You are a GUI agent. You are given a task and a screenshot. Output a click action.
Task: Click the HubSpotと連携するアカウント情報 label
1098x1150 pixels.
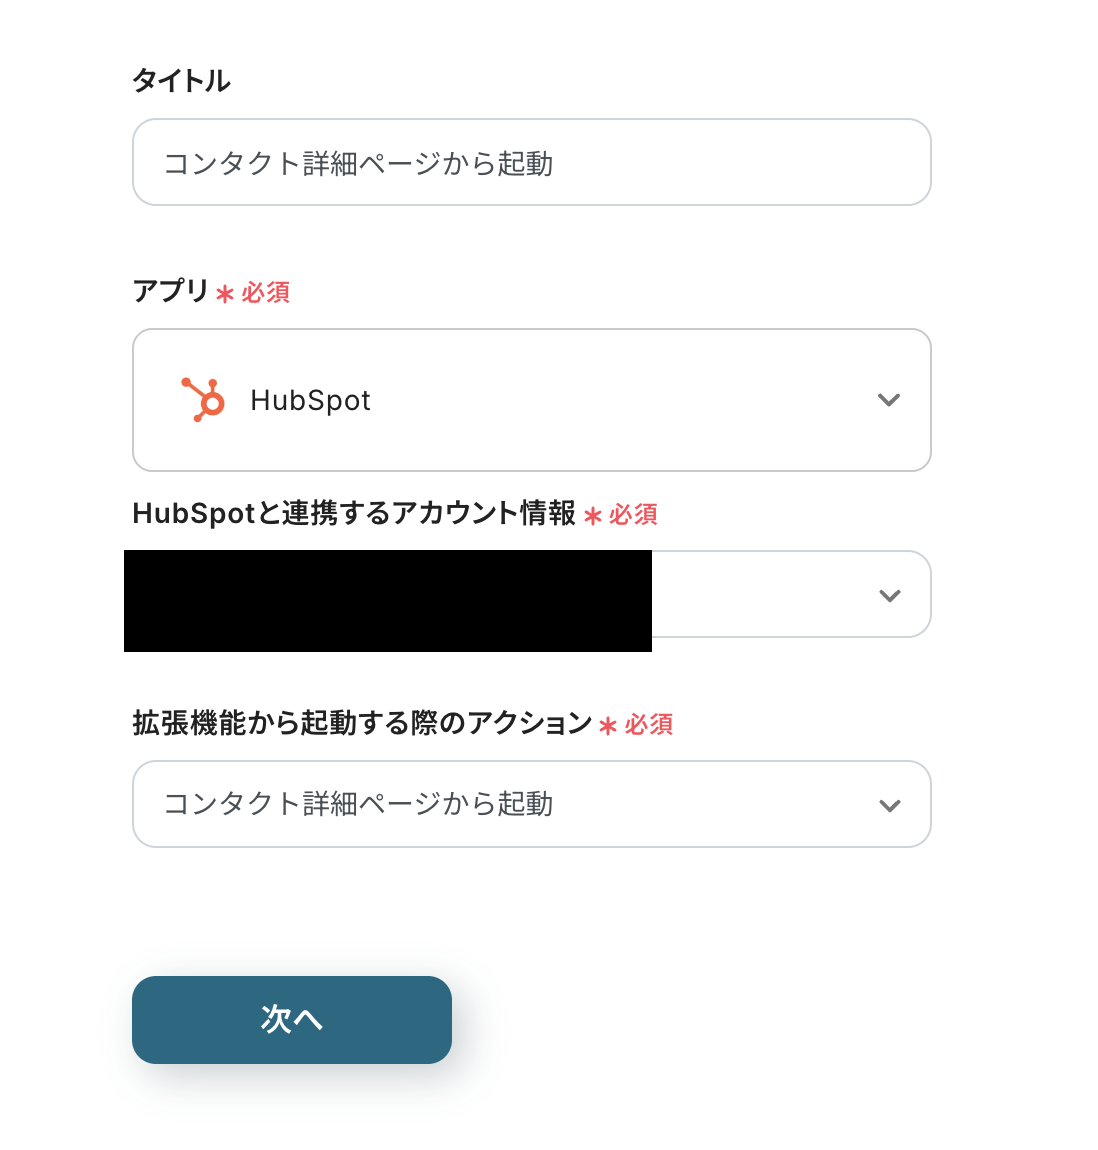(x=353, y=514)
